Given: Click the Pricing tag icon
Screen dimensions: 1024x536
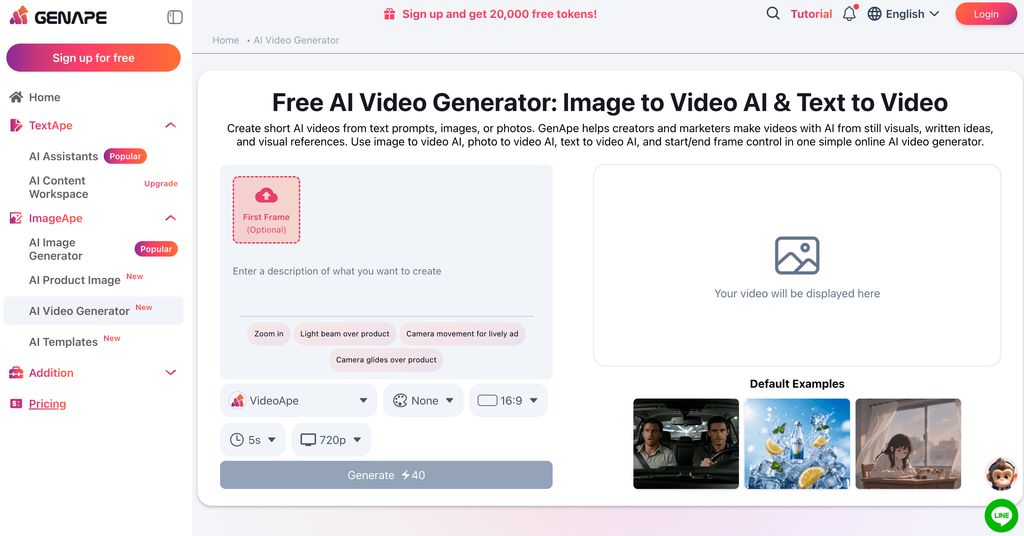Looking at the screenshot, I should [16, 403].
